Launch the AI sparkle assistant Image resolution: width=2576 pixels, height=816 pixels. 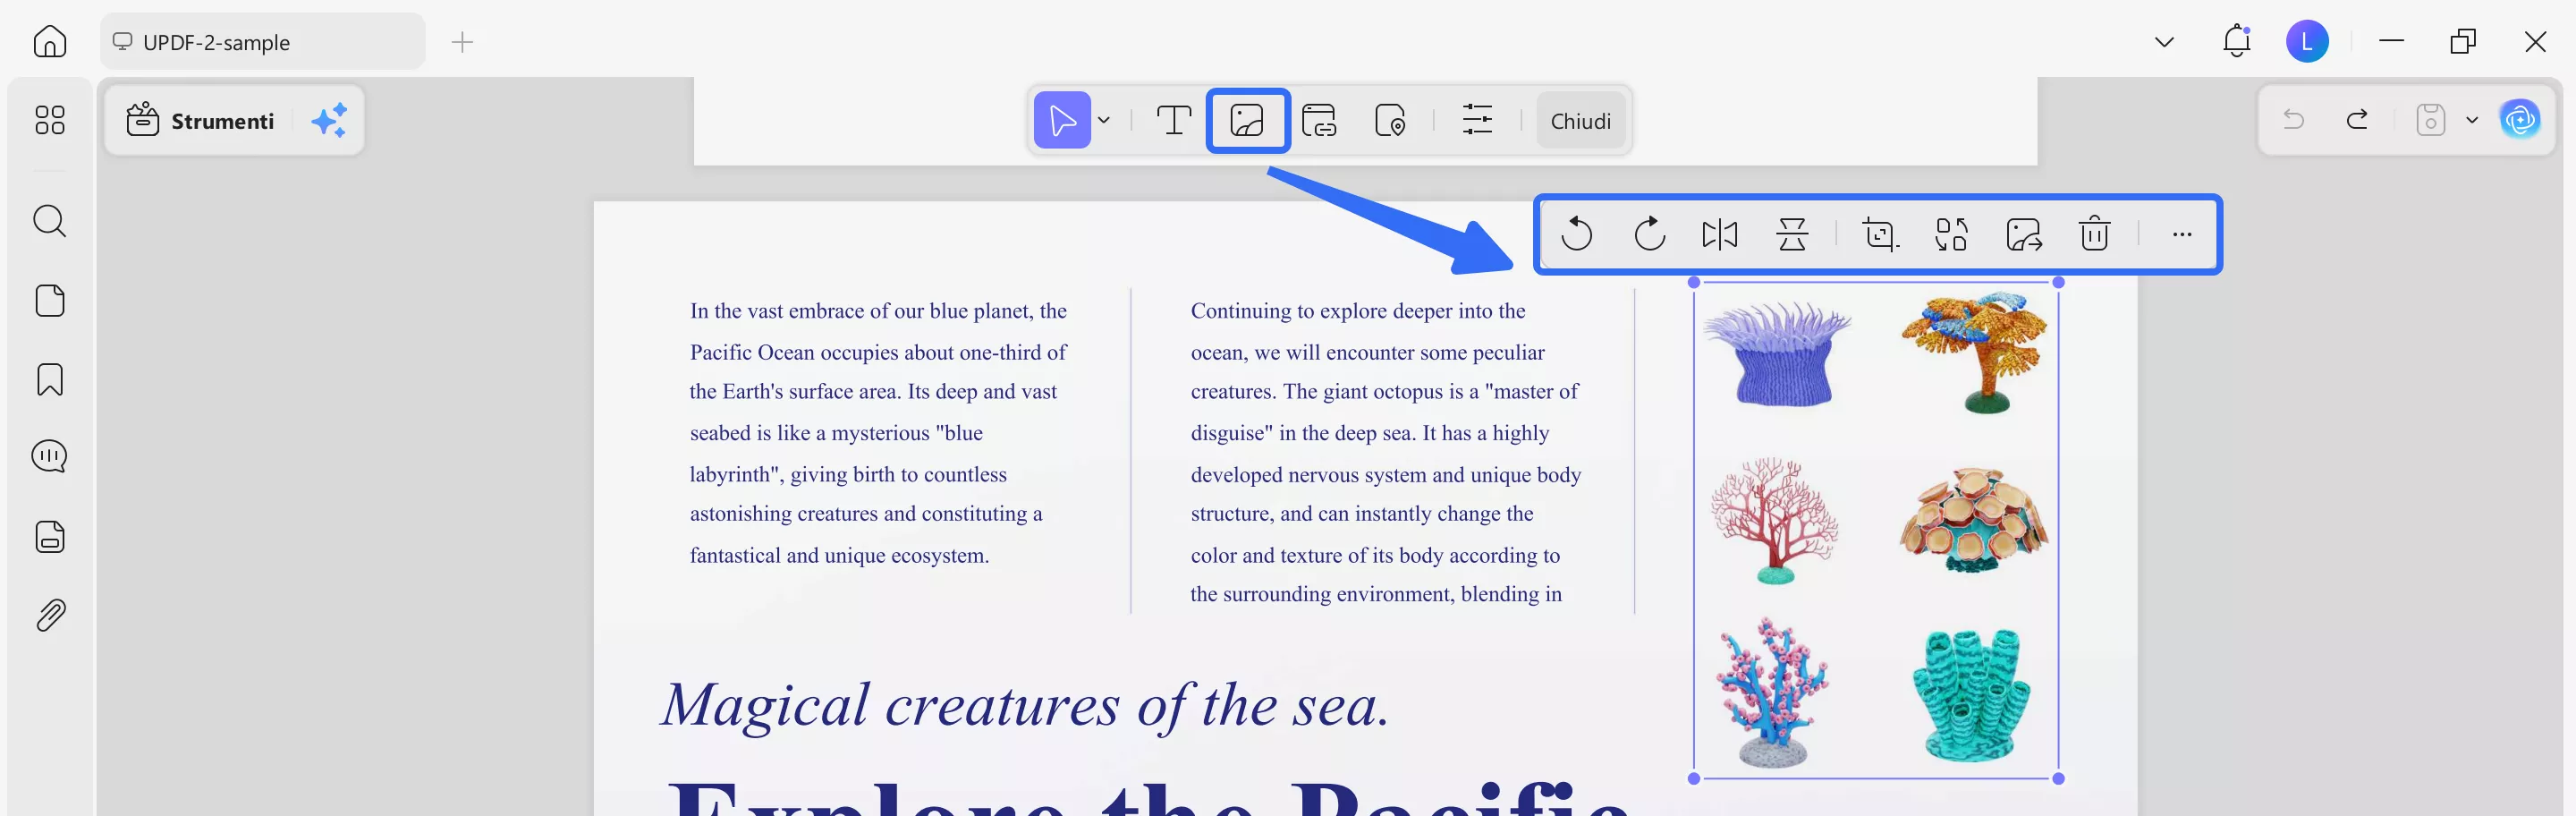pos(329,121)
